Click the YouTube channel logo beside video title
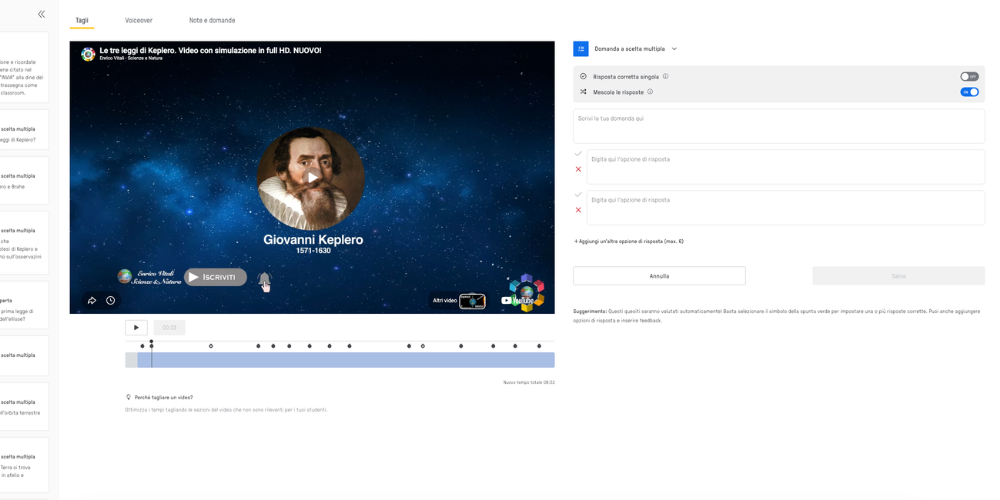This screenshot has height=500, width=1000. coord(88,54)
